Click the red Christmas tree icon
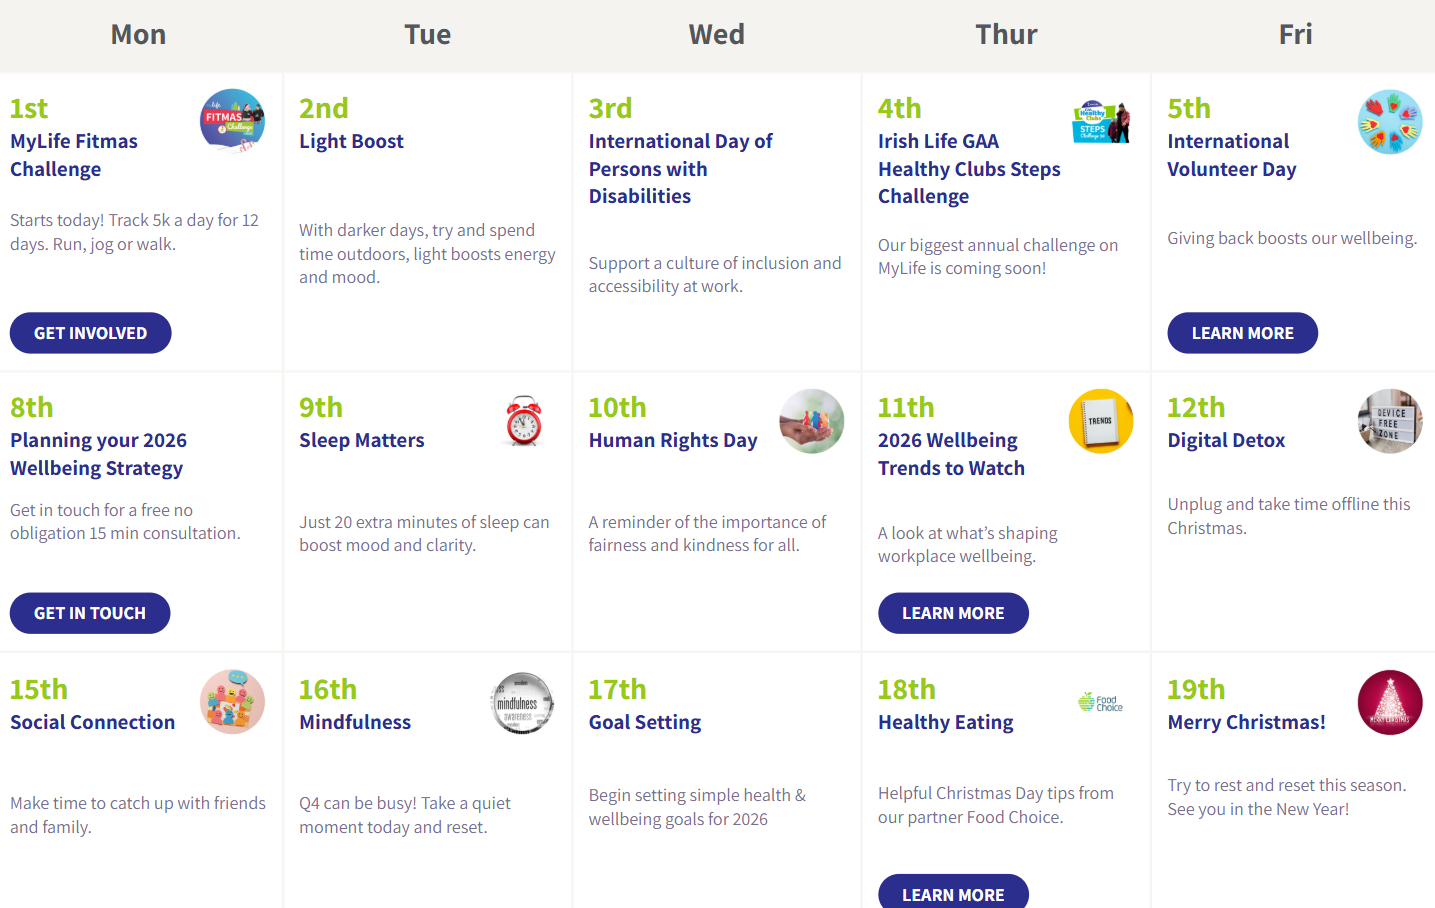Screen dimensions: 1435x908 click(x=1390, y=702)
